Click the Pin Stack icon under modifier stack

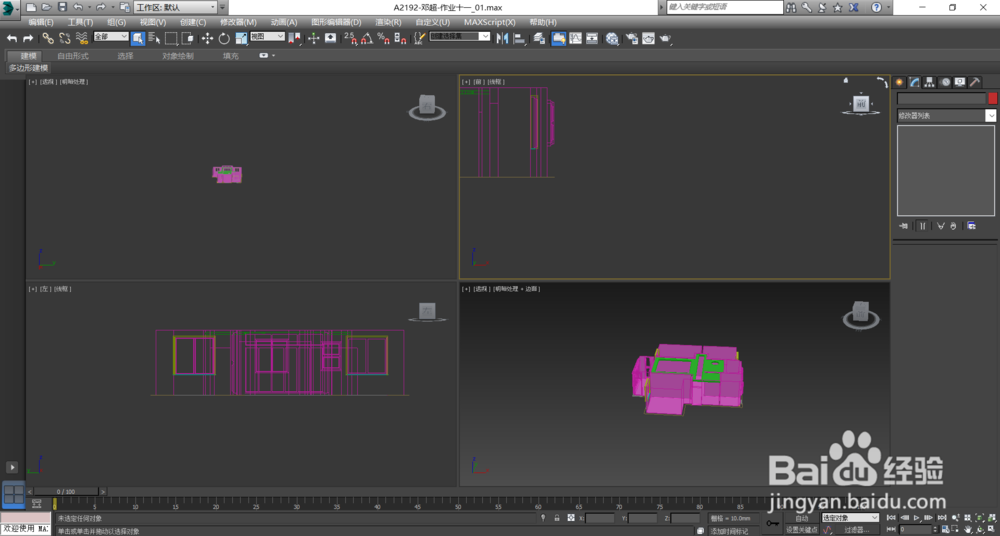(903, 226)
